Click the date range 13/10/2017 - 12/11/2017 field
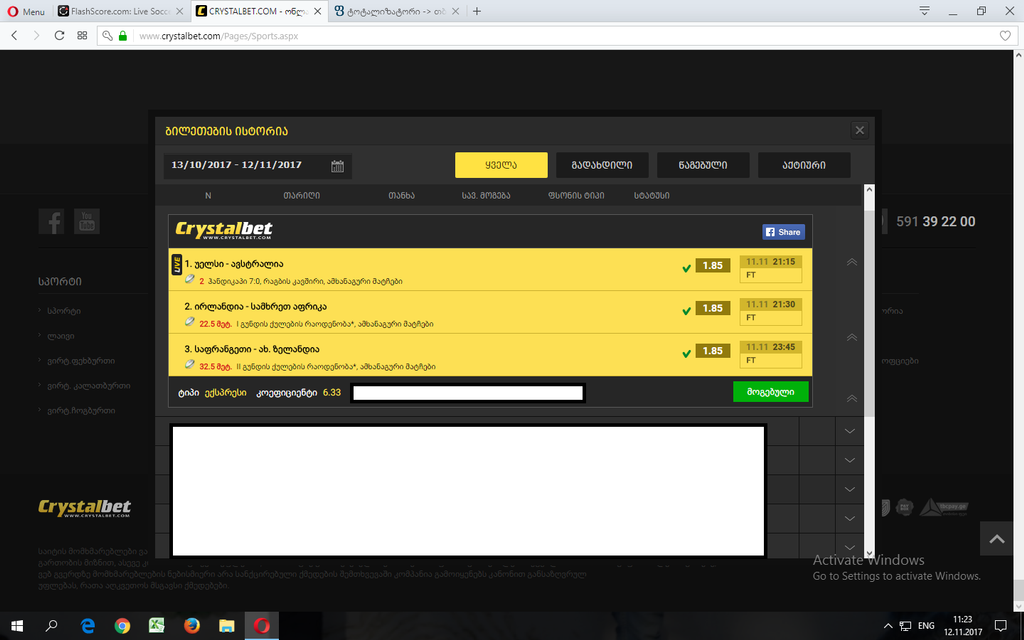Screen dimensions: 1024x640 (x=257, y=165)
